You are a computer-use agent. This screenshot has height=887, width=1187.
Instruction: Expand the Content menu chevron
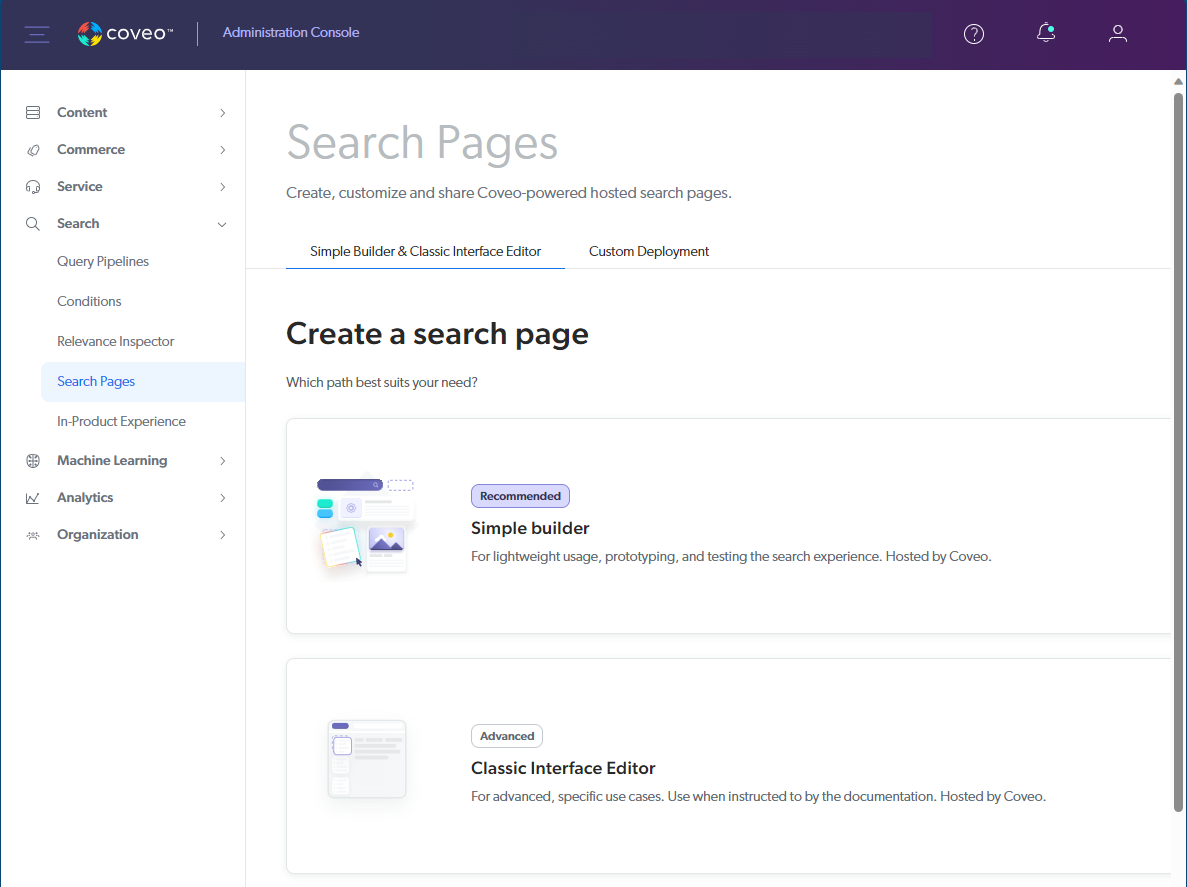tap(223, 113)
